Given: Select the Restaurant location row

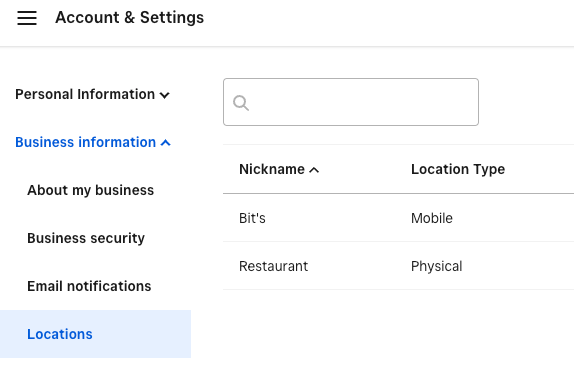Looking at the screenshot, I should point(398,266).
